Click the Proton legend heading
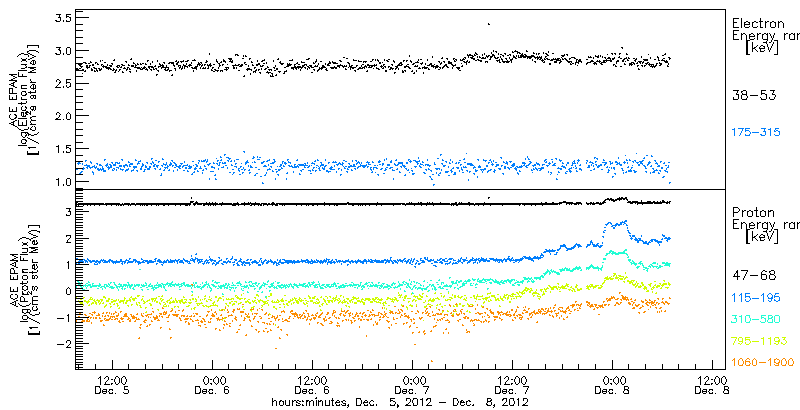Image resolution: width=800 pixels, height=410 pixels. [x=753, y=213]
